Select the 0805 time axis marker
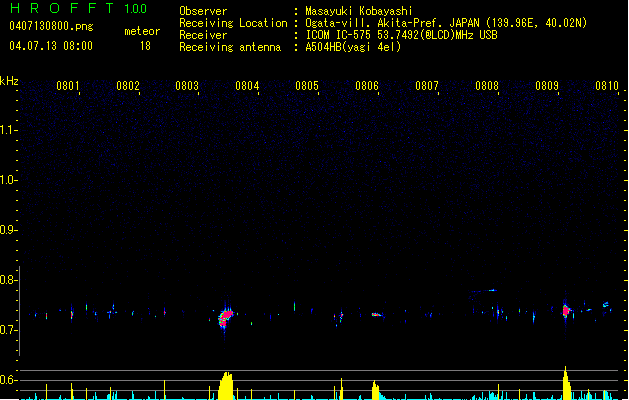This screenshot has height=400, width=629. [x=307, y=86]
